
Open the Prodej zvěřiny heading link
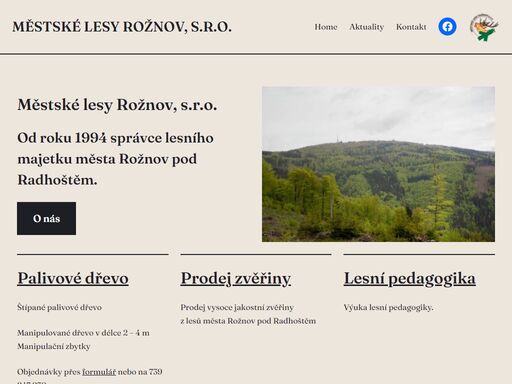[236, 278]
